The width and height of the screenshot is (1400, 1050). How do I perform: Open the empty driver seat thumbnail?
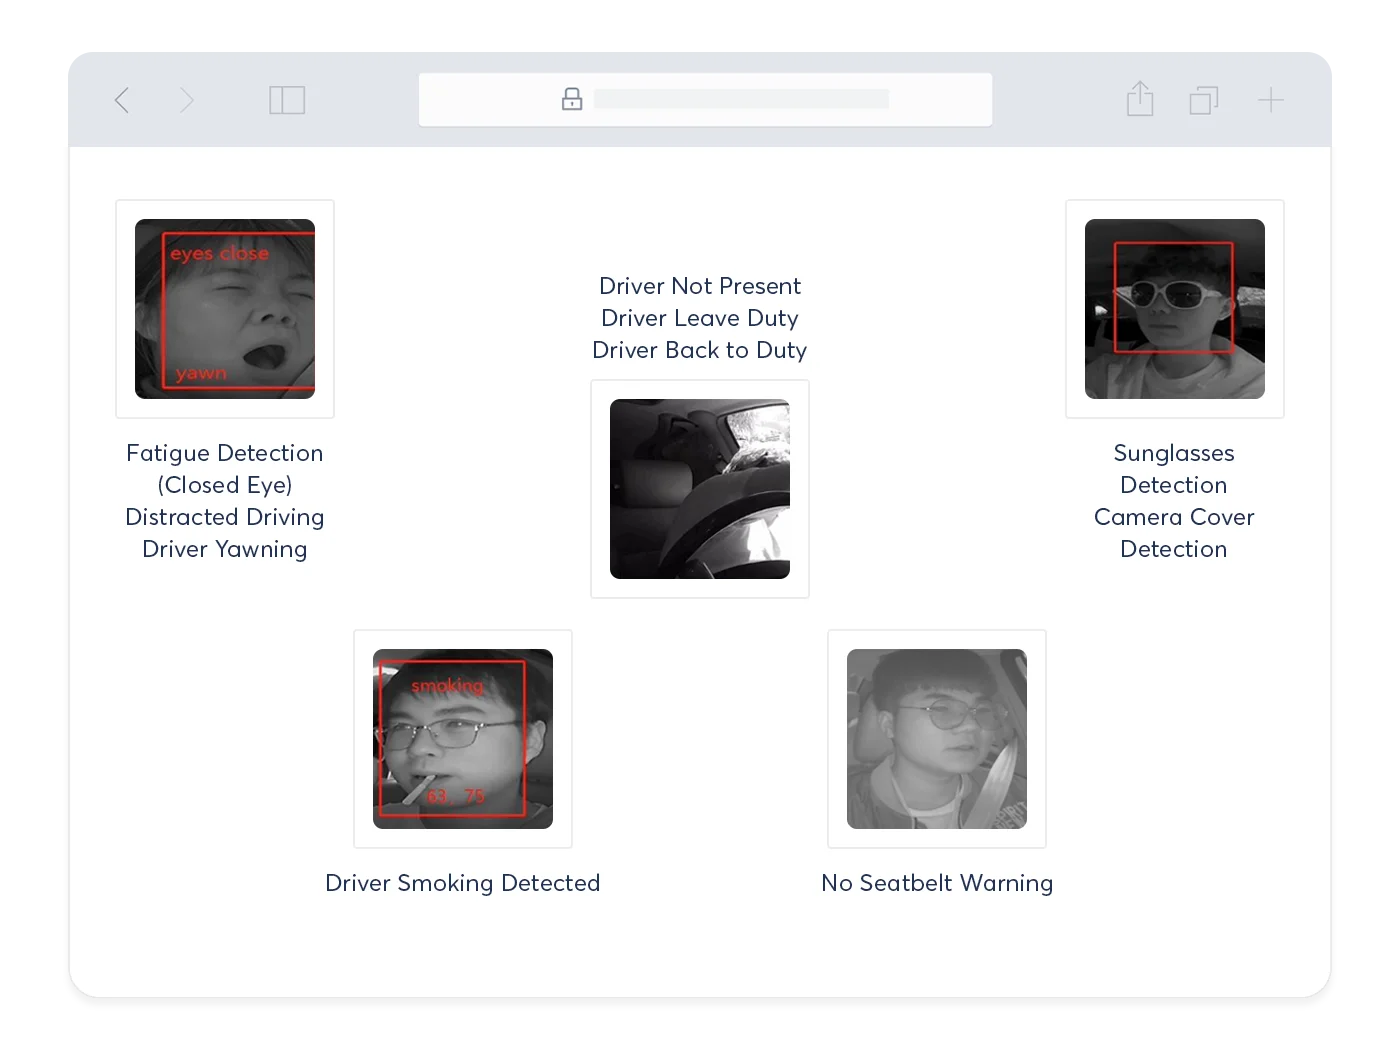(700, 489)
